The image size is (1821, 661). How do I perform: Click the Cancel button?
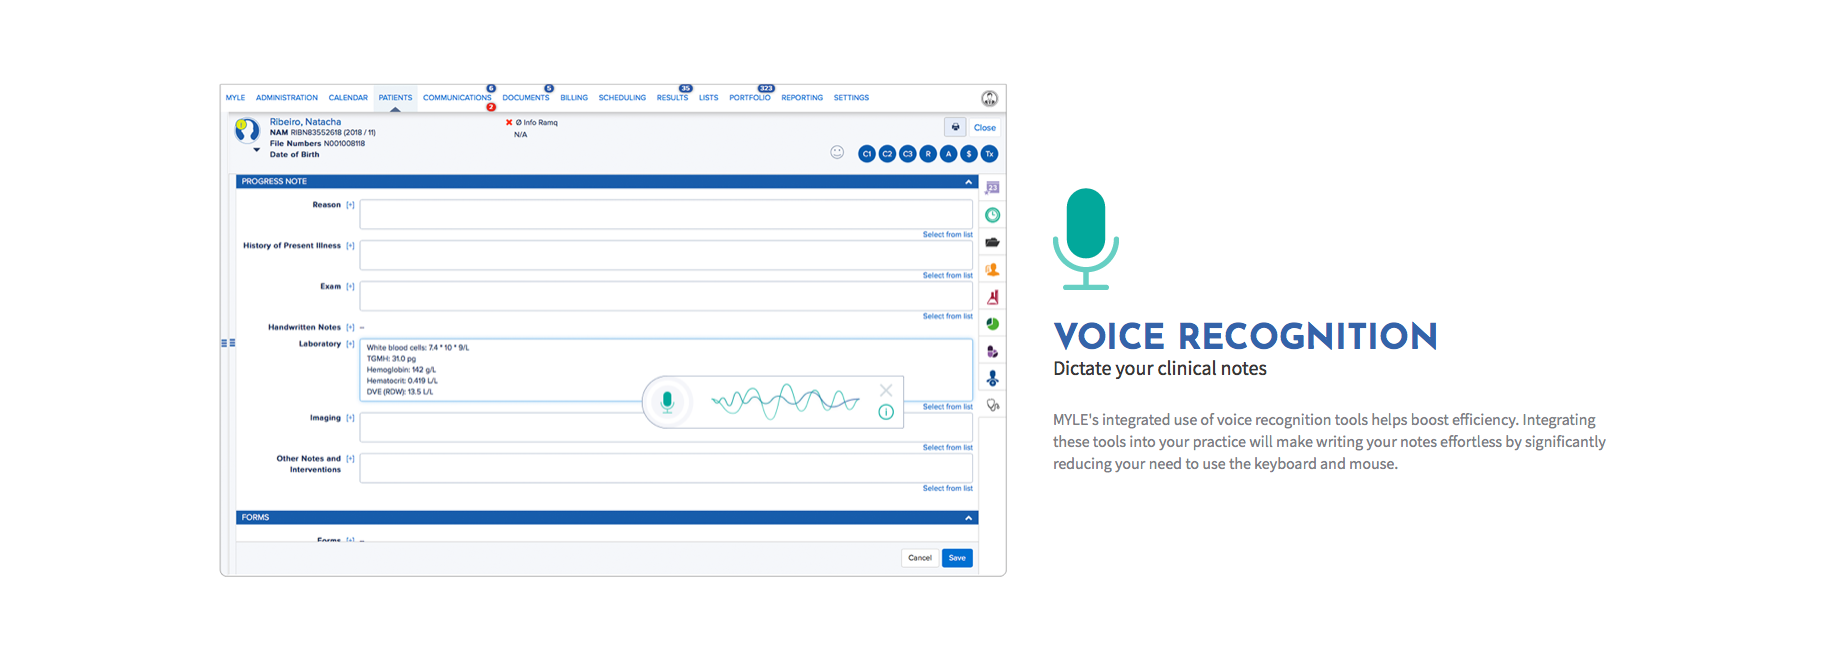(x=920, y=558)
